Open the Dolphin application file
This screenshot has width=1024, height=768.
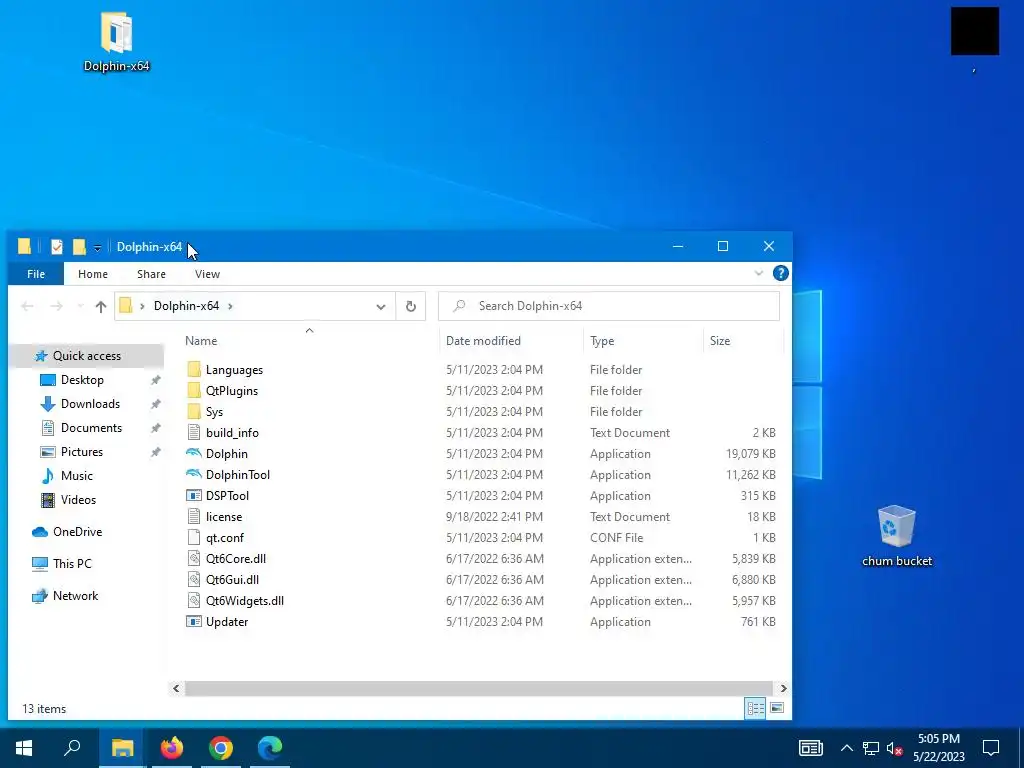pos(227,454)
